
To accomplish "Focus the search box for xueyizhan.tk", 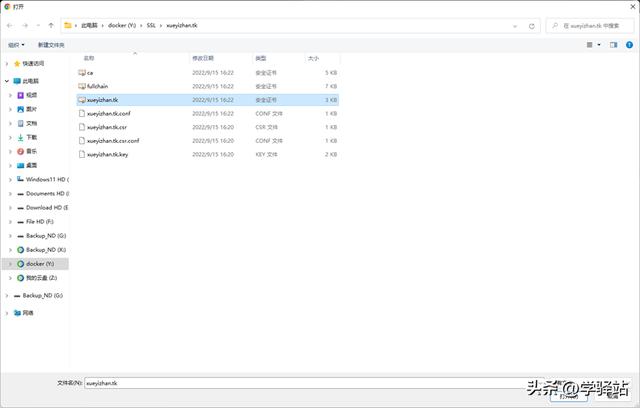I will [590, 26].
